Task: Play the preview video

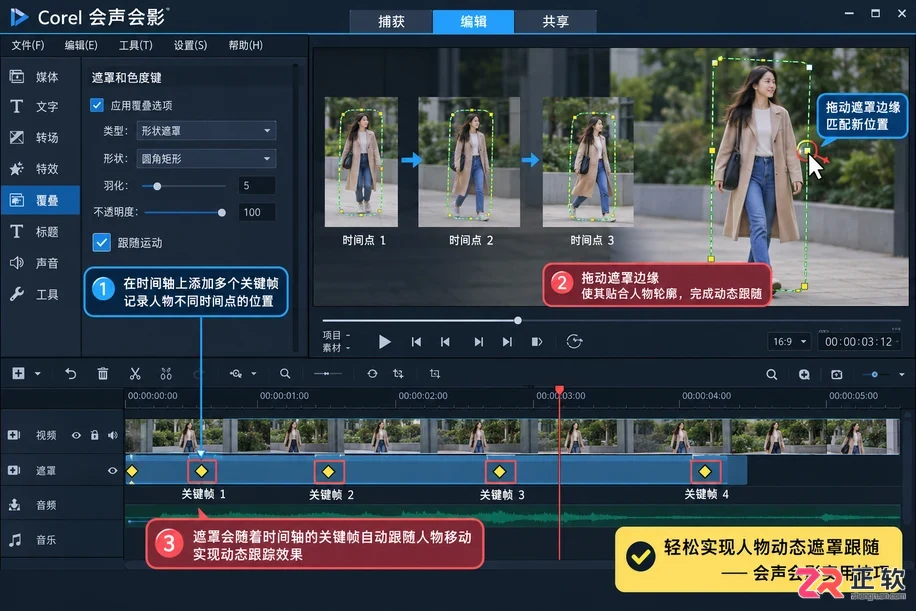Action: click(x=384, y=342)
